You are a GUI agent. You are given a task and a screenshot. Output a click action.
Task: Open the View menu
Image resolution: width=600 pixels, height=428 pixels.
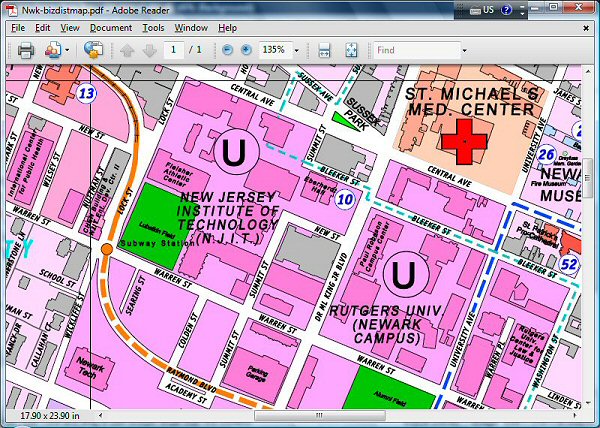coord(70,28)
